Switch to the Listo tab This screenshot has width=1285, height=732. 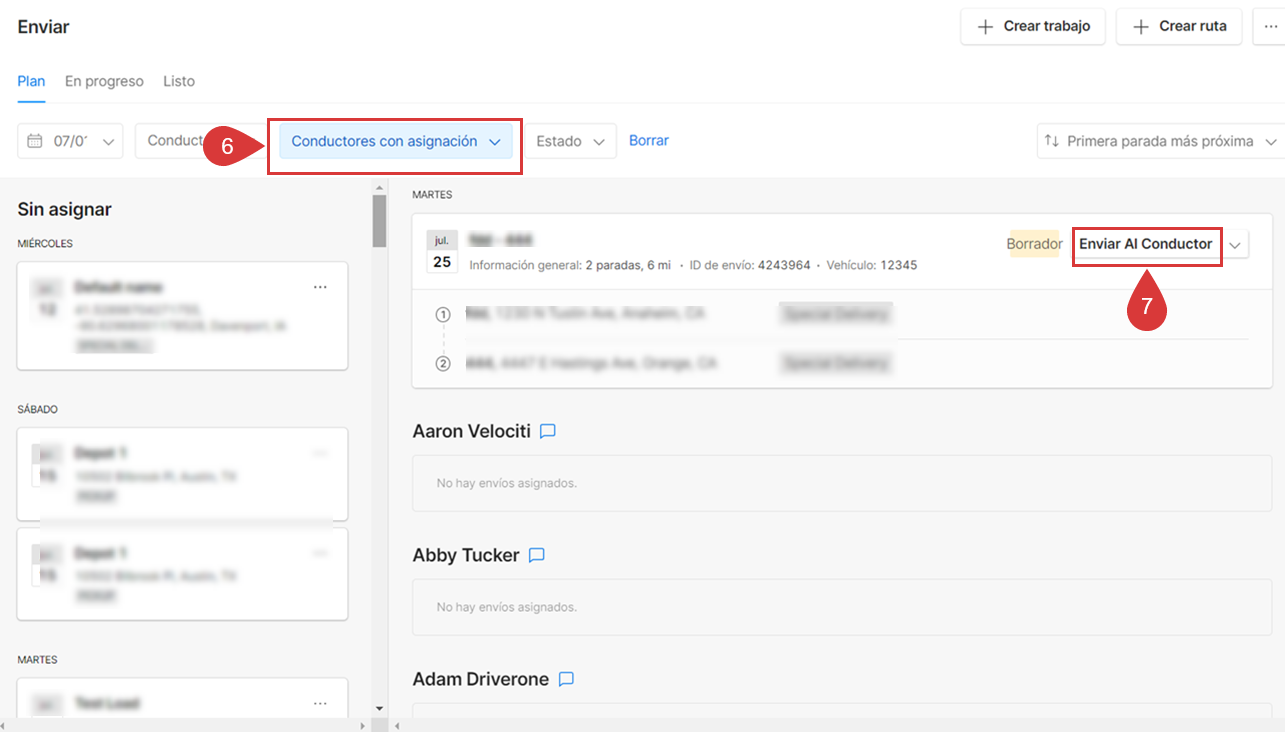(179, 81)
